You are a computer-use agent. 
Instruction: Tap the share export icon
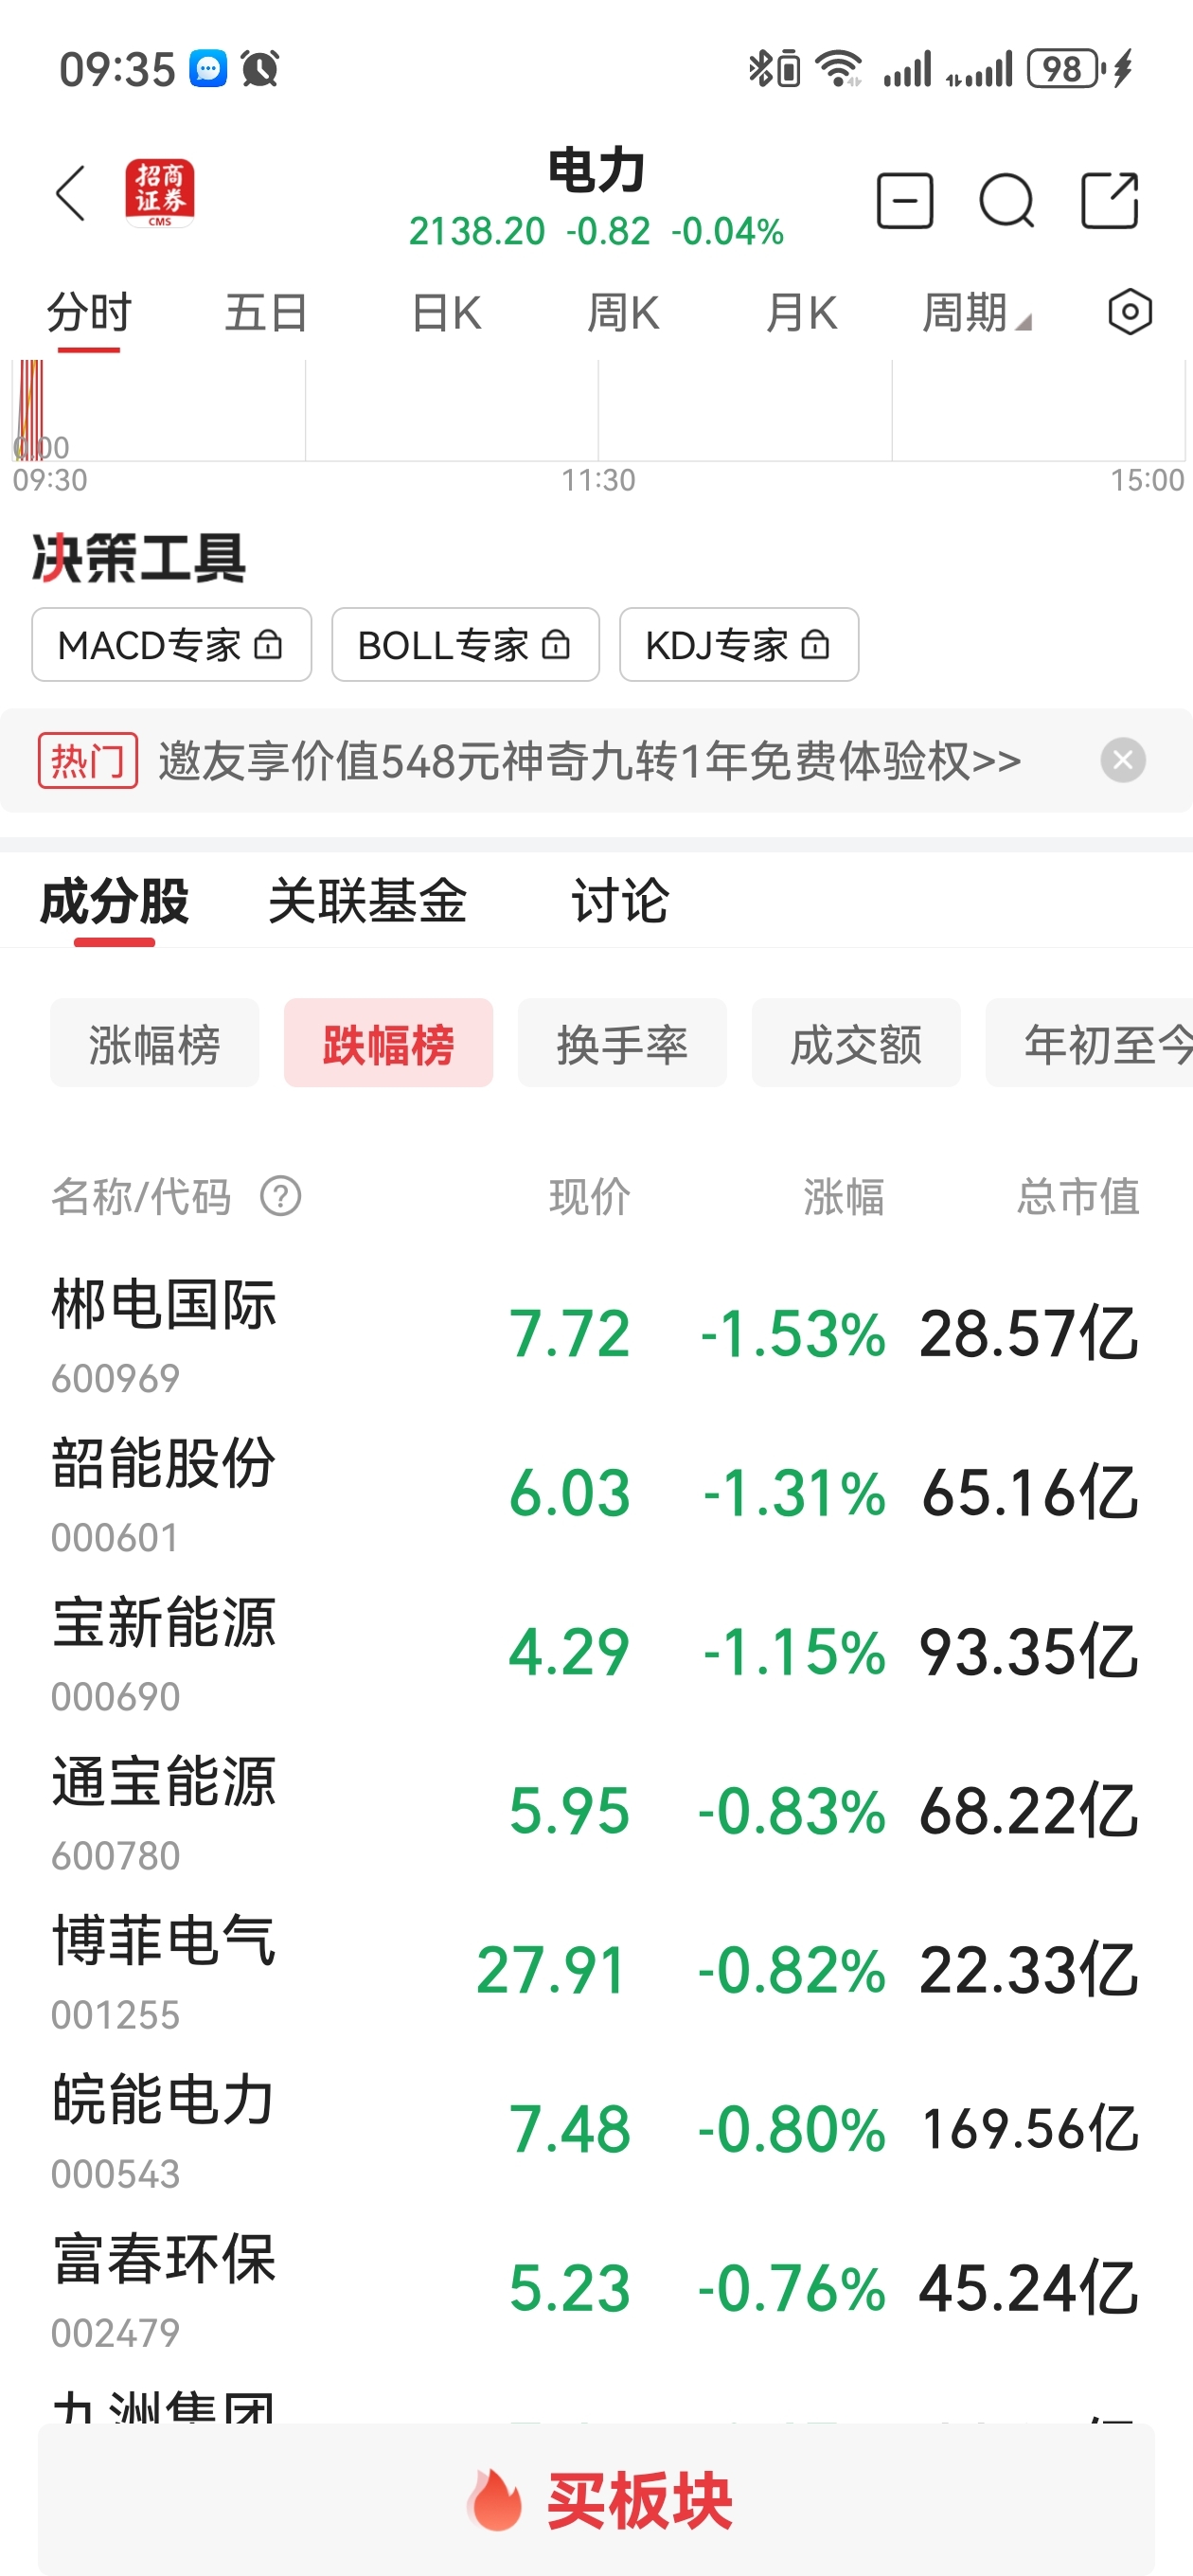coord(1110,201)
